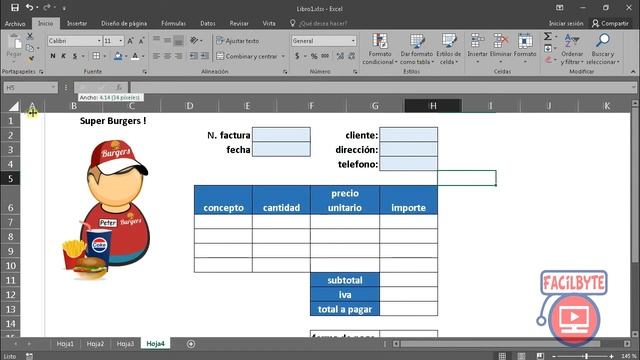Add a new sheet with plus icon
The width and height of the screenshot is (640, 360).
tap(191, 344)
